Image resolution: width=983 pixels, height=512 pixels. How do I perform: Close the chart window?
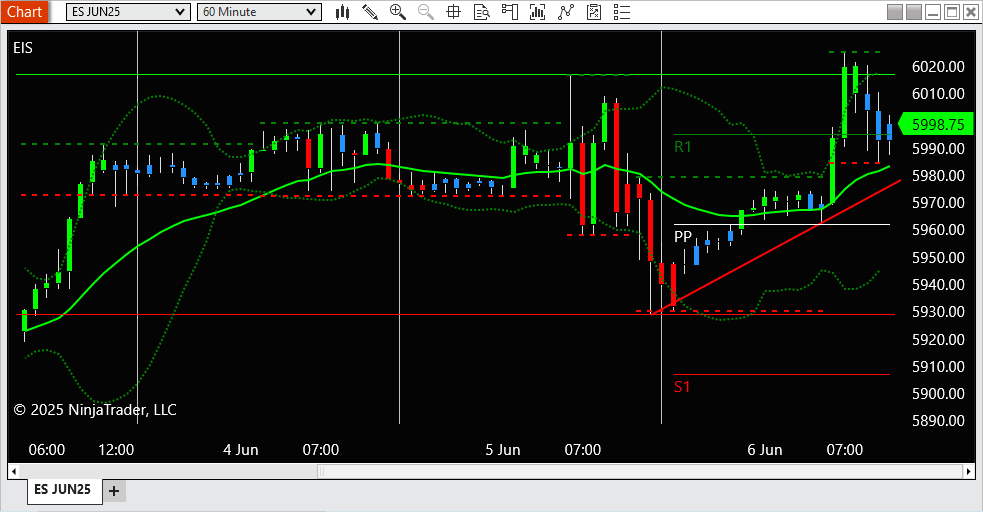click(970, 12)
